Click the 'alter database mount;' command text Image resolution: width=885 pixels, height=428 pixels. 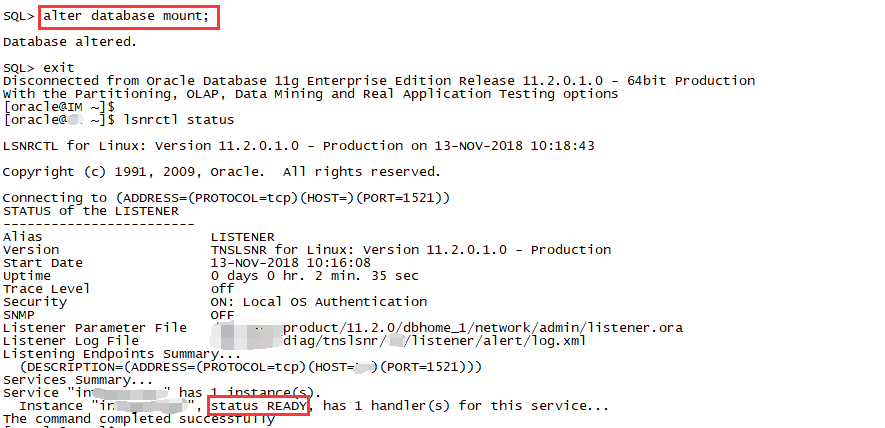pyautogui.click(x=126, y=16)
